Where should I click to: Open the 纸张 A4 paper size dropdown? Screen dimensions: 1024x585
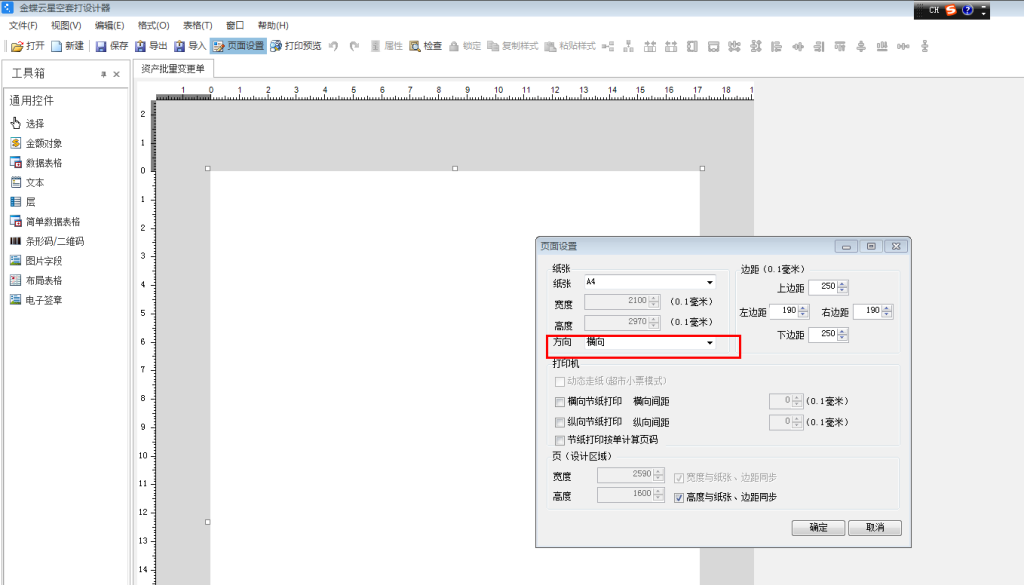[709, 283]
